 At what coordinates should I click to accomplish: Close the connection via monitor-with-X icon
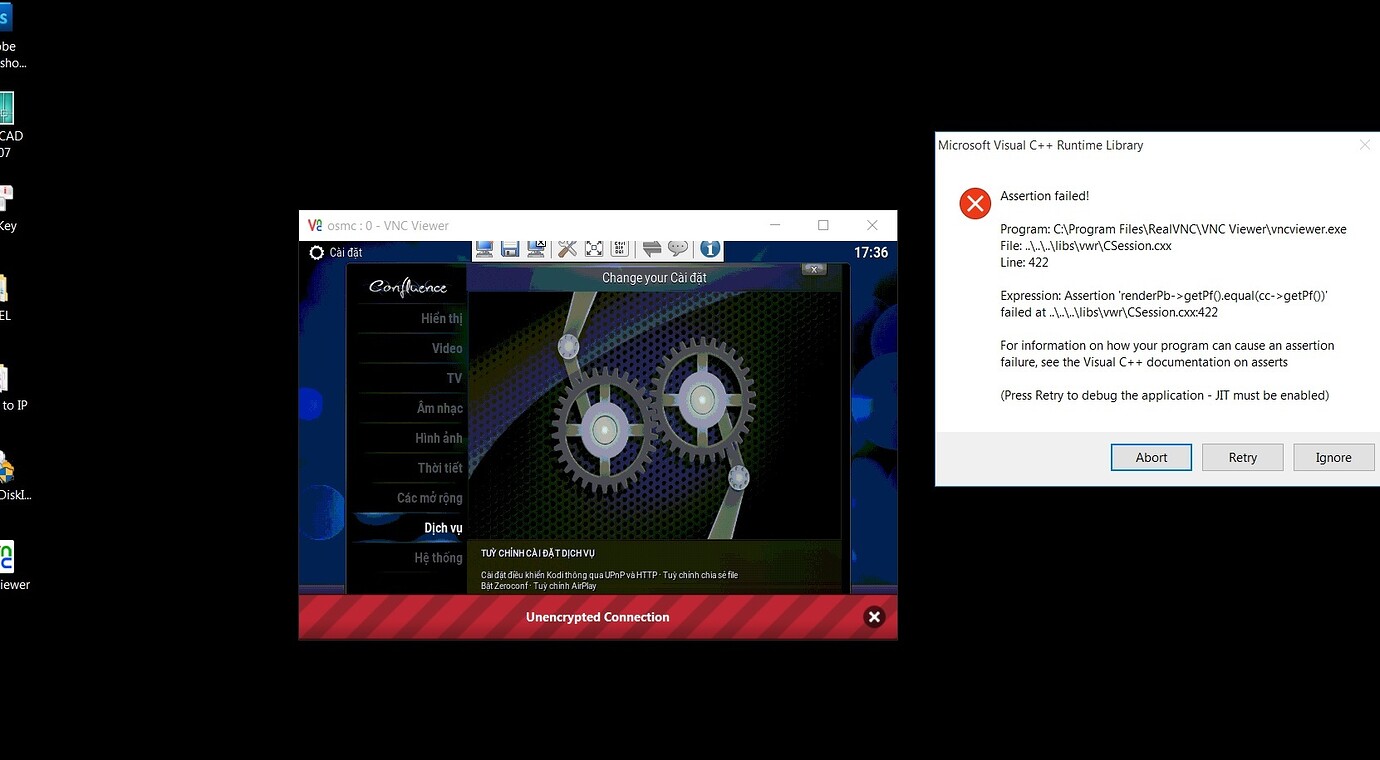536,248
